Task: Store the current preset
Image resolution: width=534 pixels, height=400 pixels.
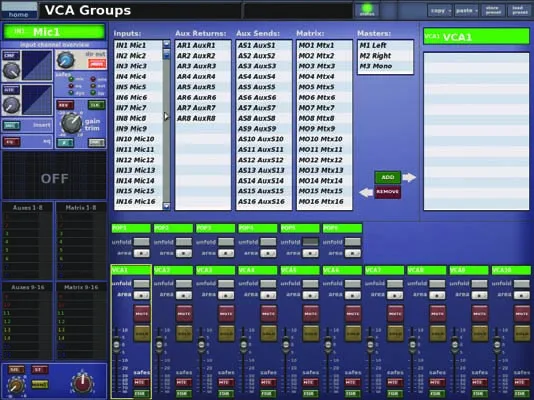Action: tap(493, 11)
